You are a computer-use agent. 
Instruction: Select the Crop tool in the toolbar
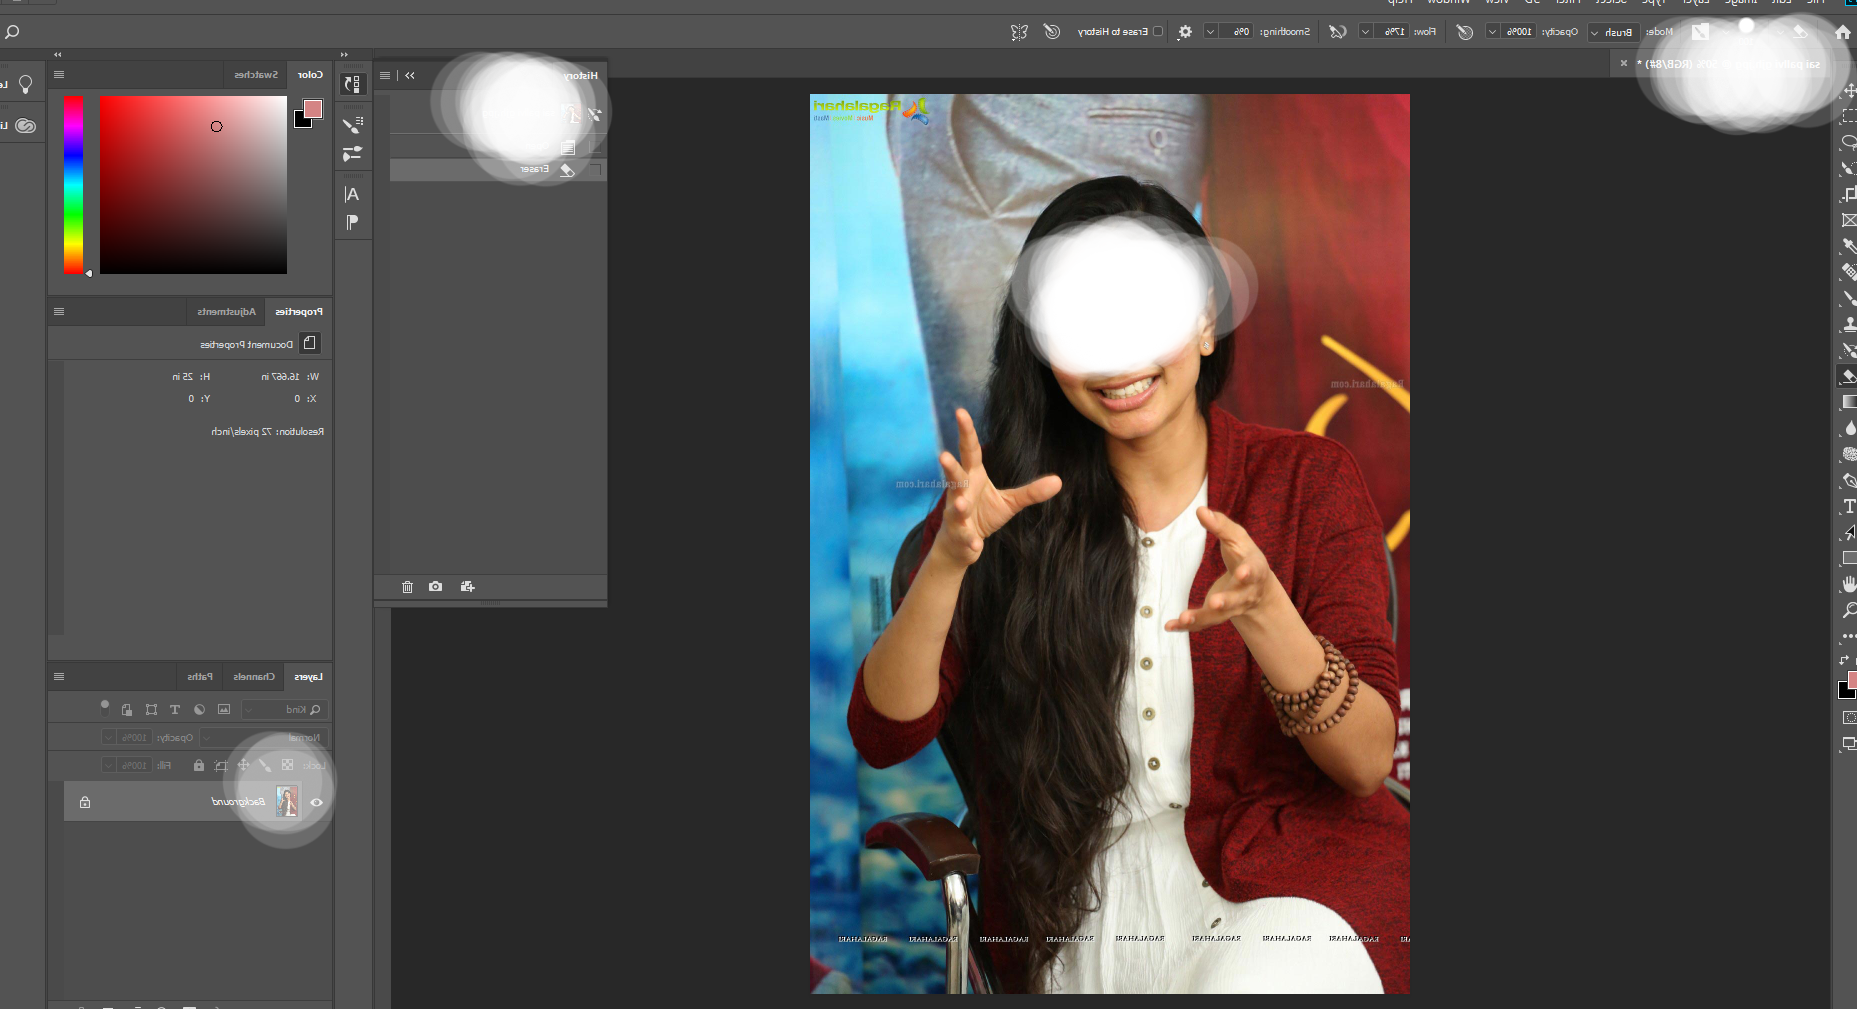coord(1848,194)
